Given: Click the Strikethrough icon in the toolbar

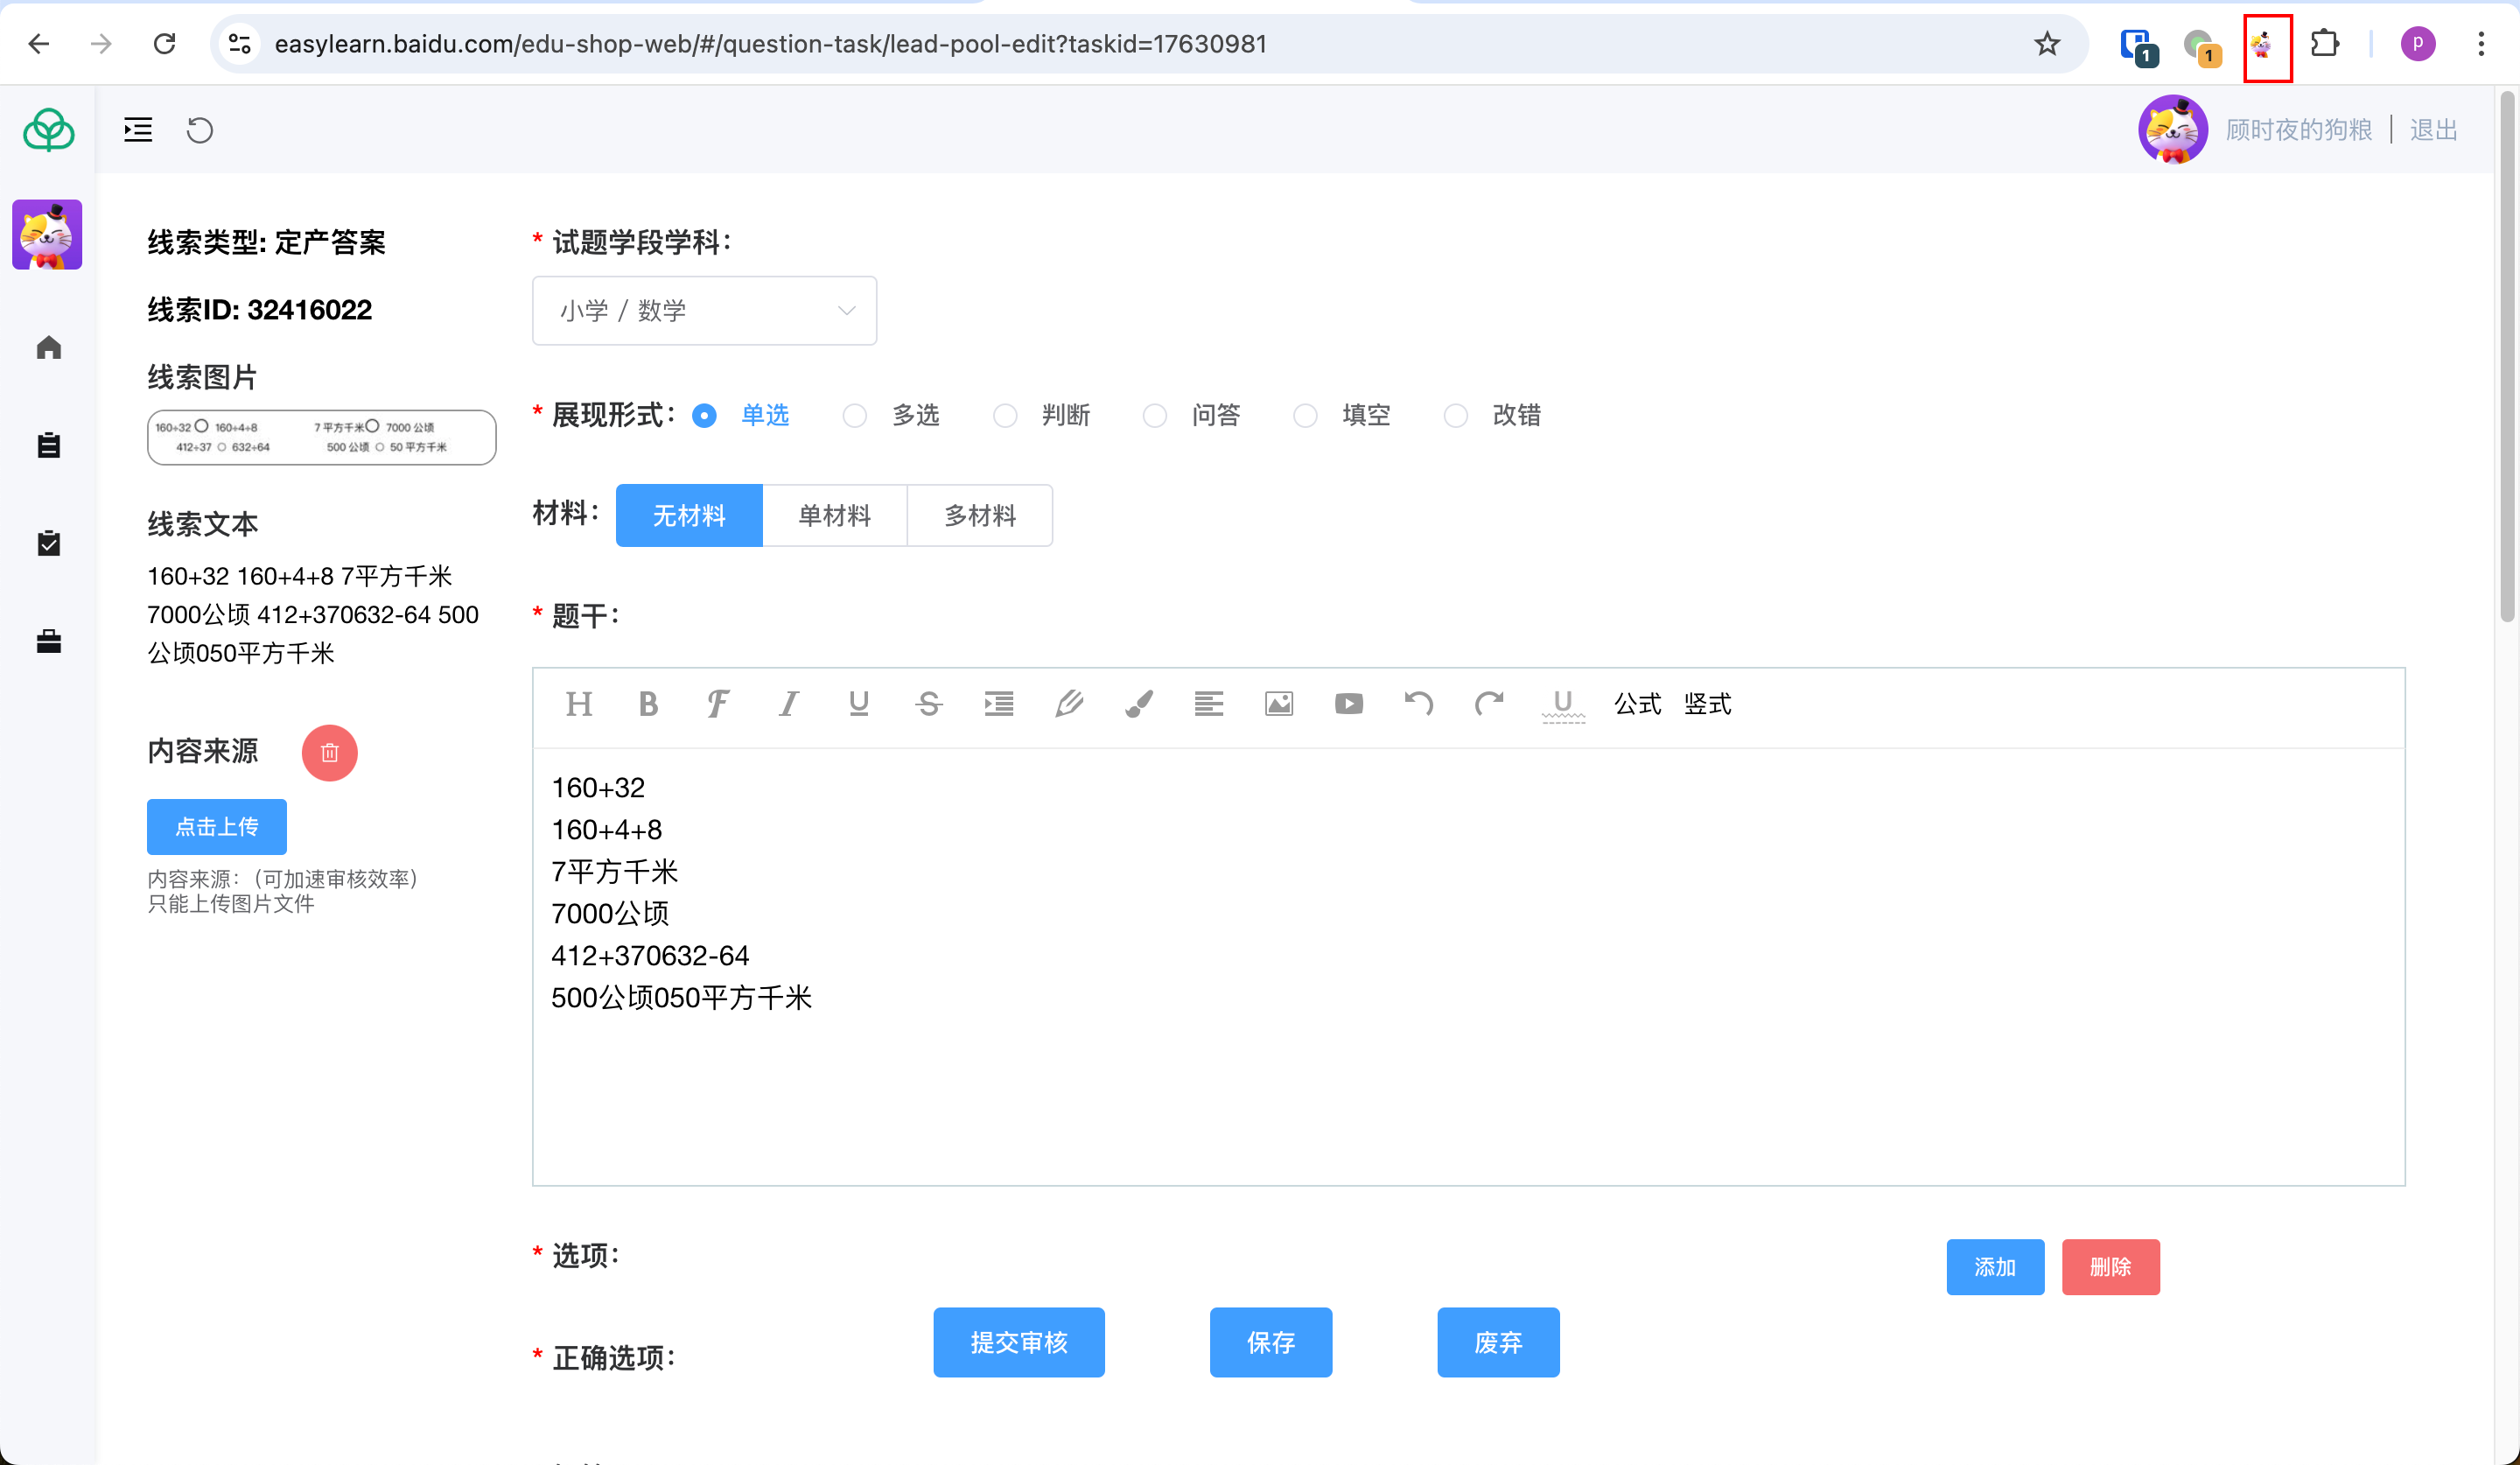Looking at the screenshot, I should pyautogui.click(x=928, y=704).
